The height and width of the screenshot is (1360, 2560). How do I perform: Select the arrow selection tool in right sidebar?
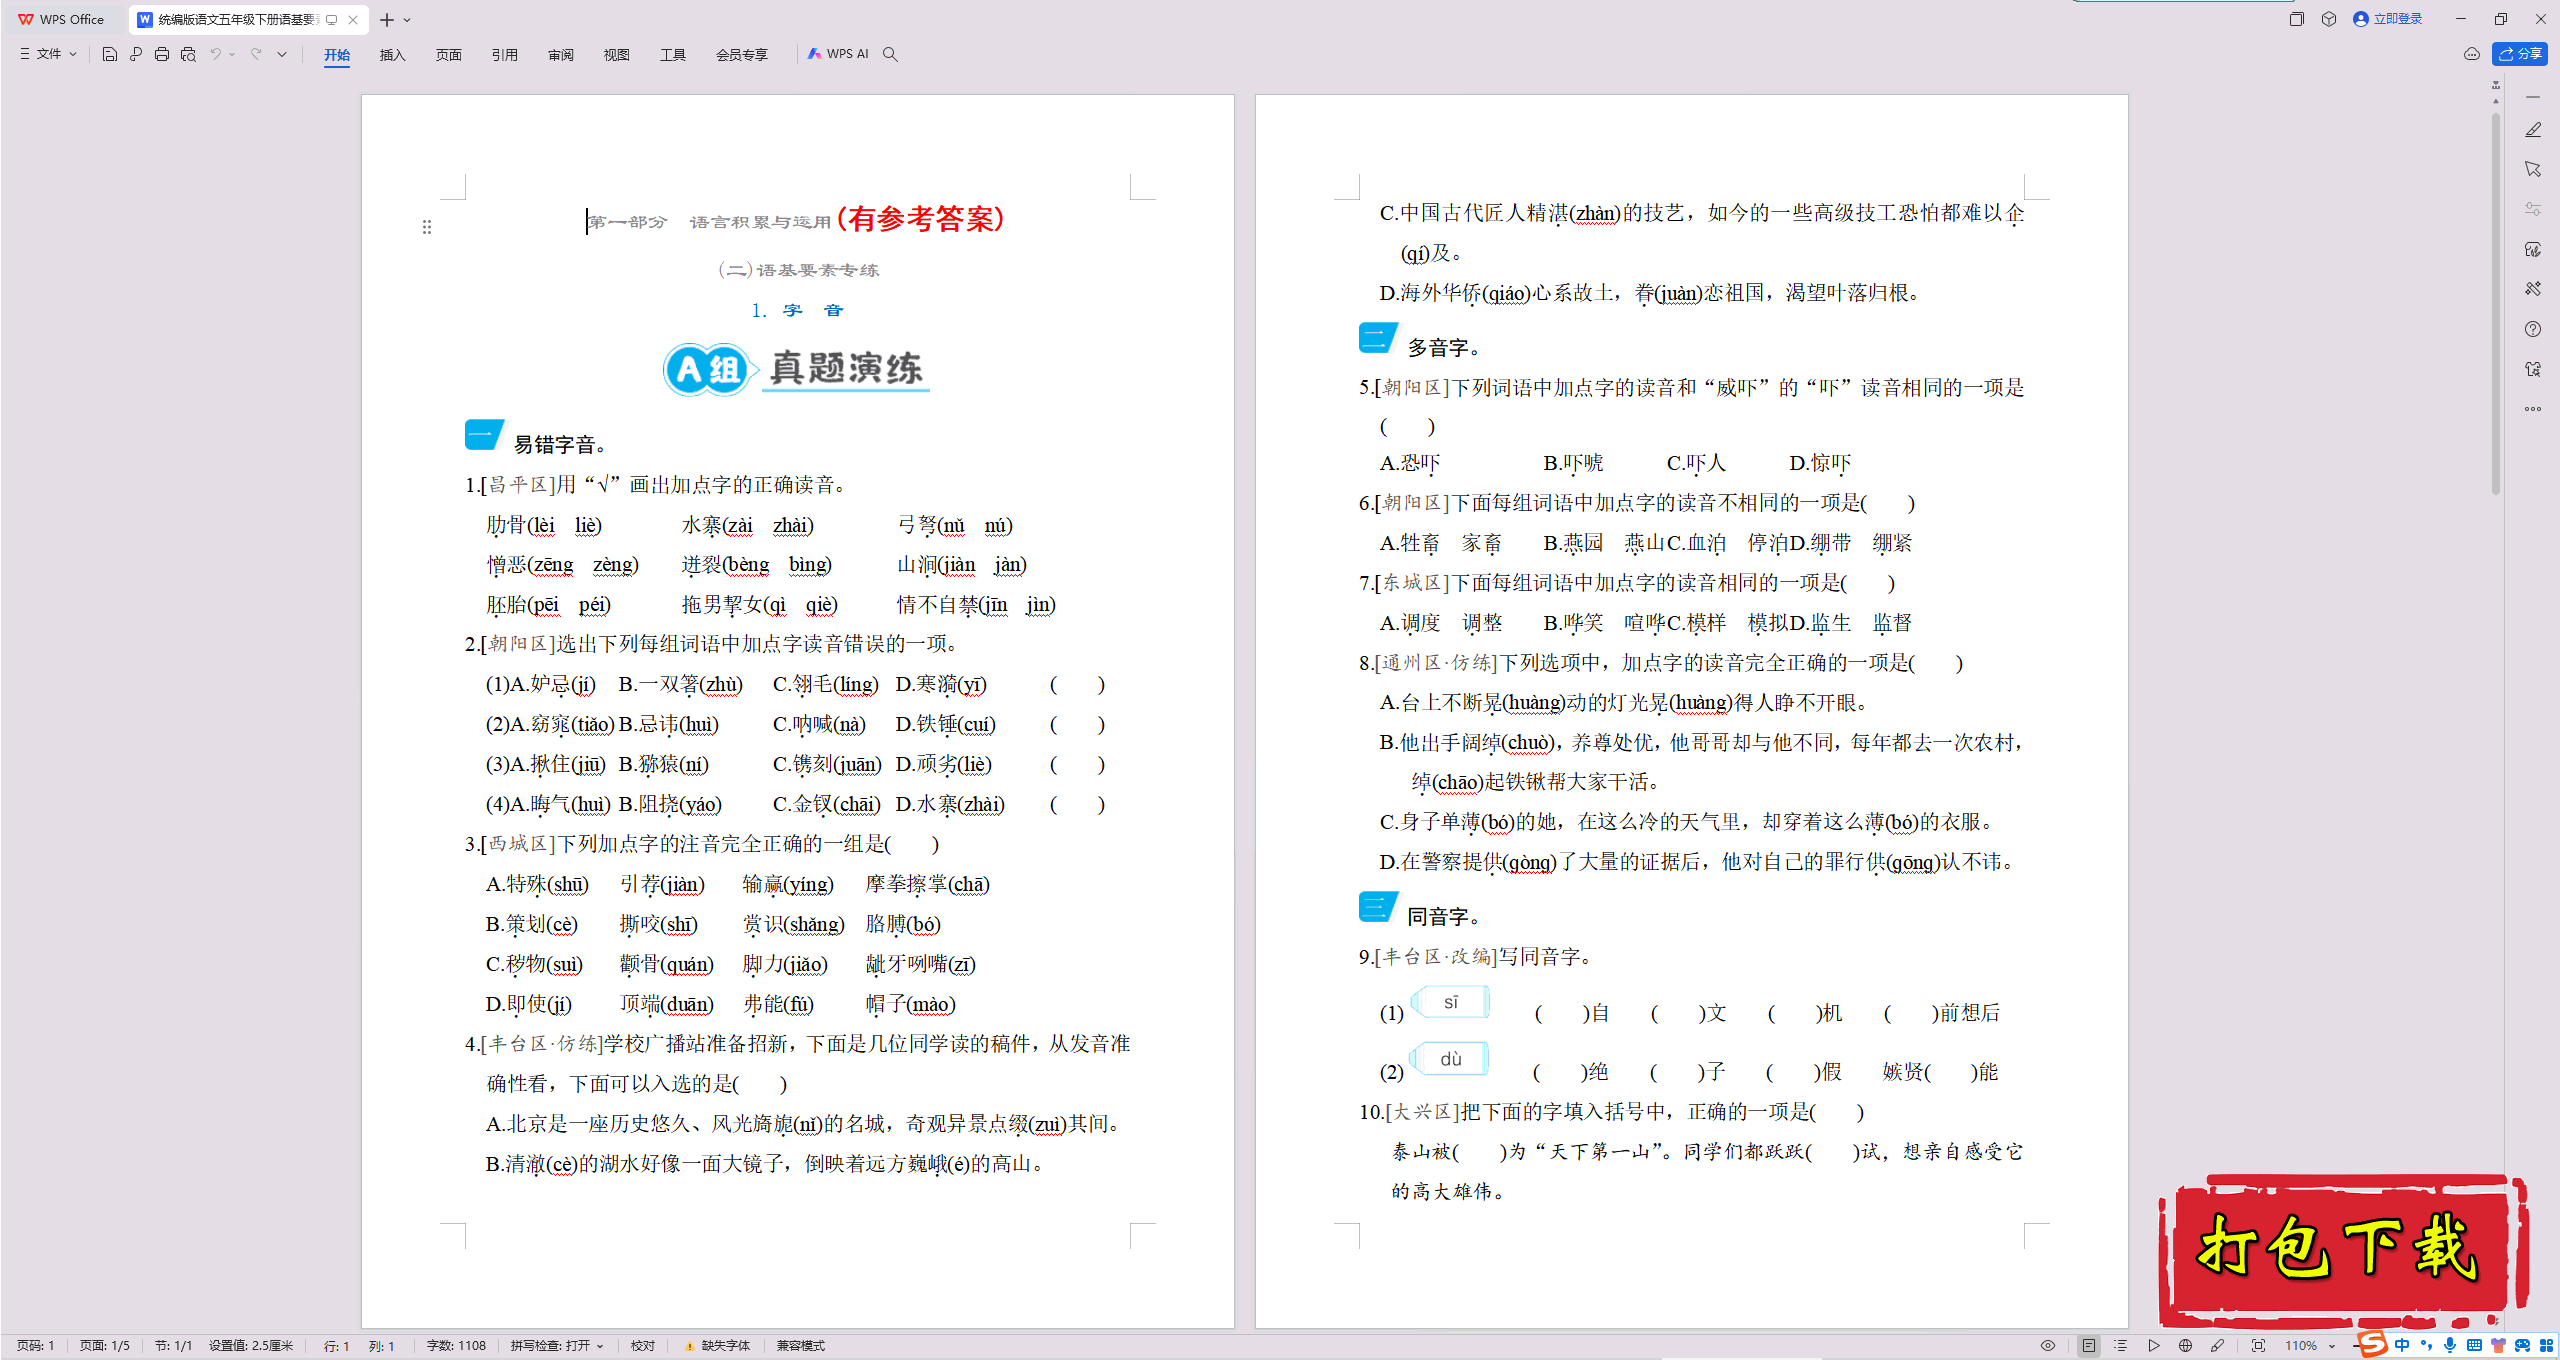pos(2533,169)
